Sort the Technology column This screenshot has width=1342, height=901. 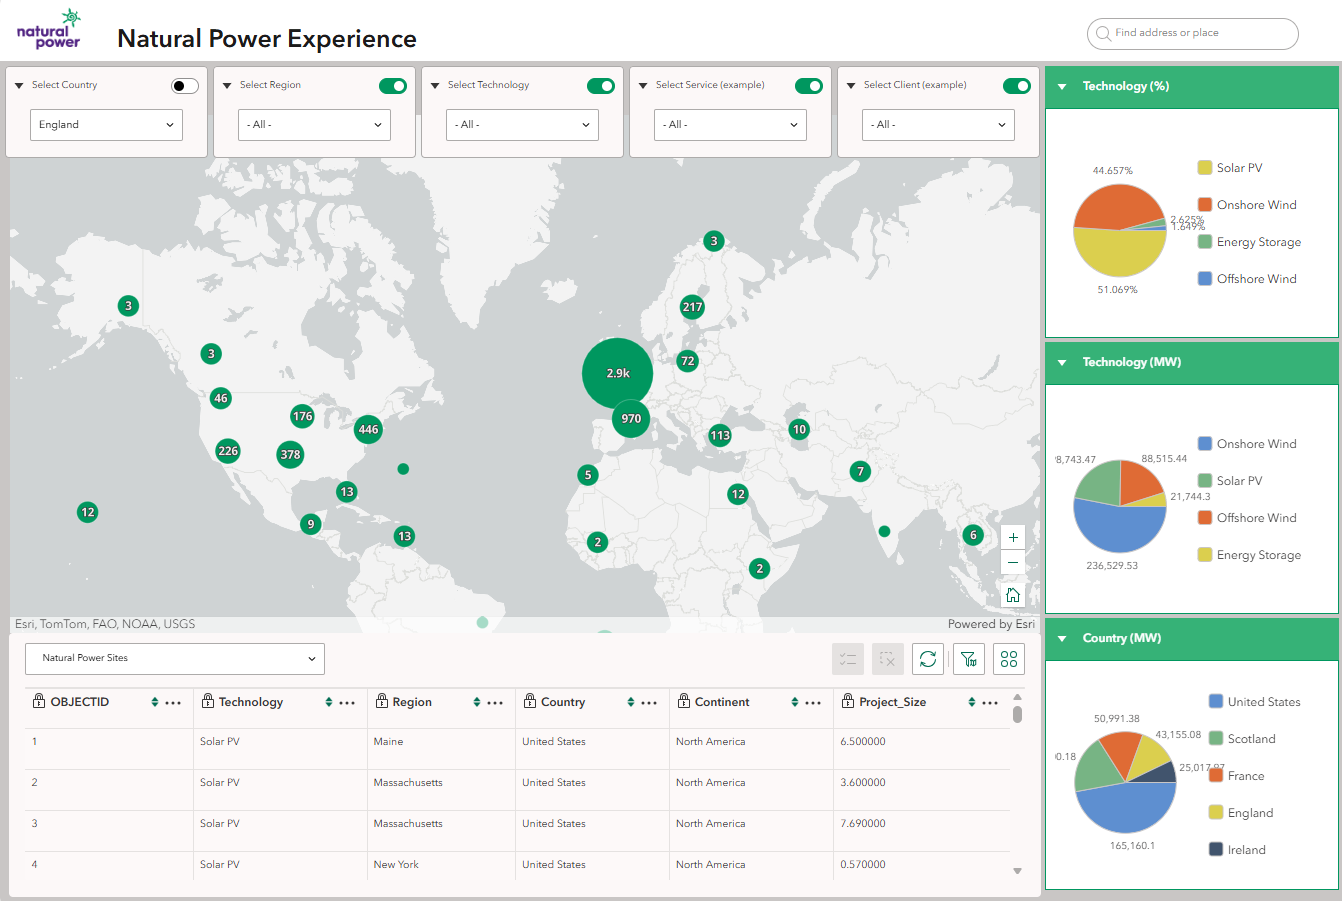[329, 703]
